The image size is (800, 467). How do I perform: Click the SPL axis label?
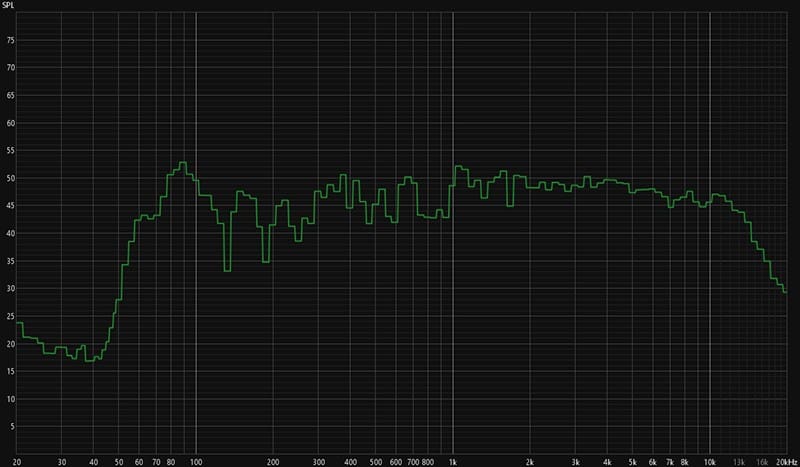tap(8, 6)
